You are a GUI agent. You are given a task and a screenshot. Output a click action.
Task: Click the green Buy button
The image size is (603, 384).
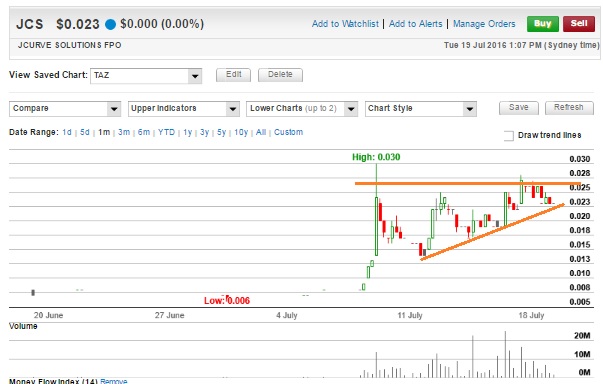coord(543,24)
